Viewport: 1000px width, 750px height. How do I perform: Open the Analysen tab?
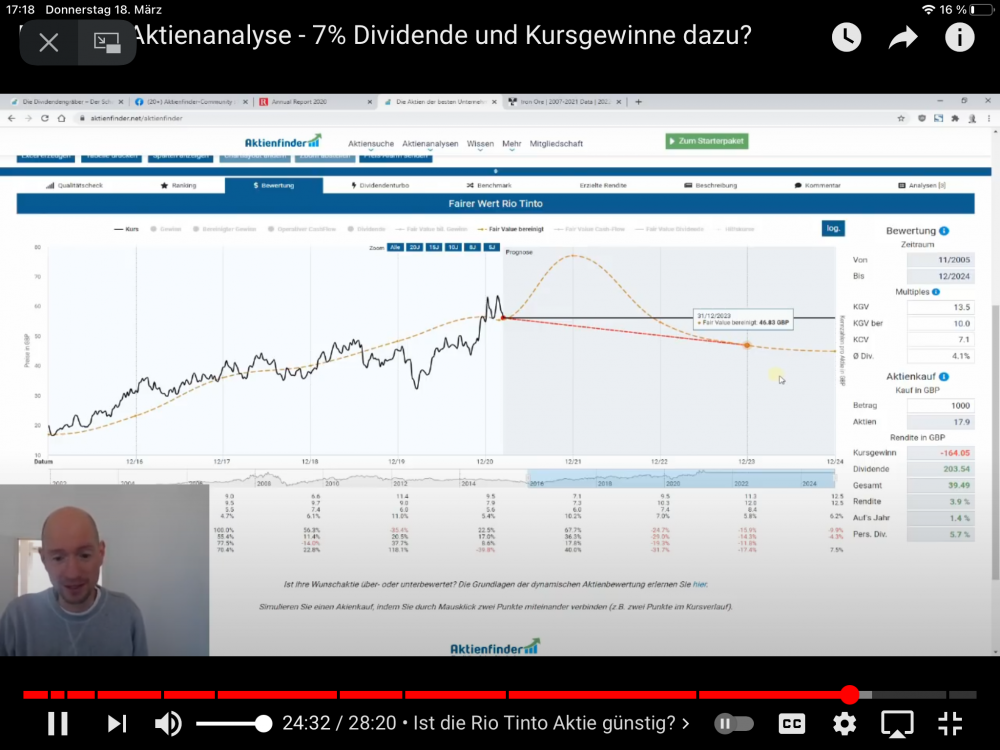[922, 186]
